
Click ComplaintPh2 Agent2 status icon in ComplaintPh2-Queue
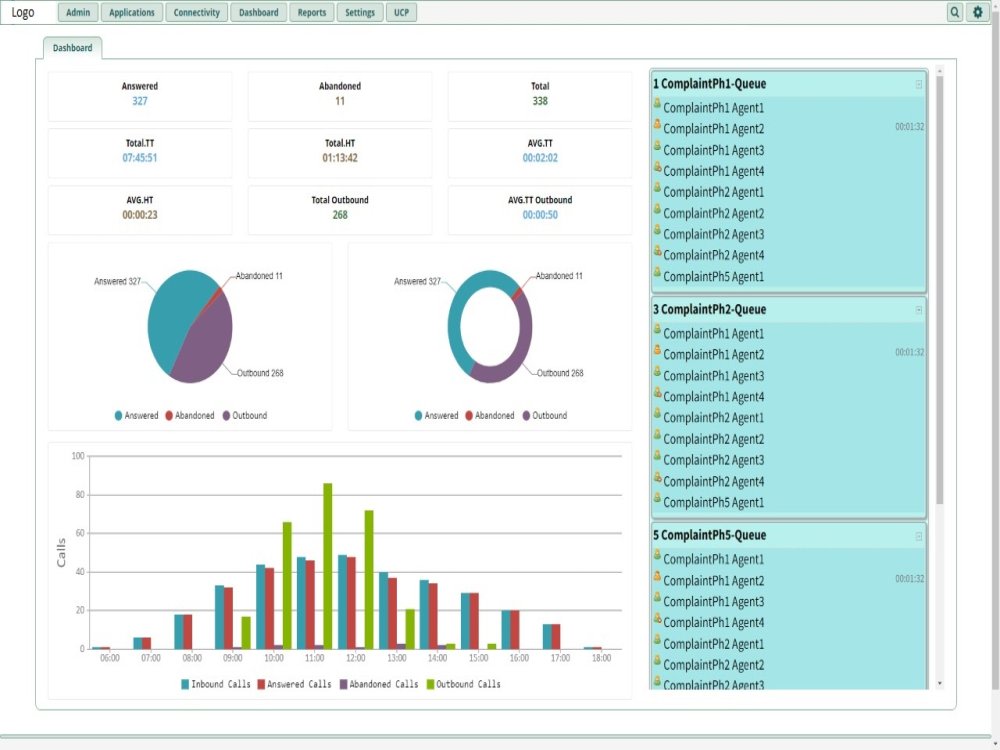[657, 436]
